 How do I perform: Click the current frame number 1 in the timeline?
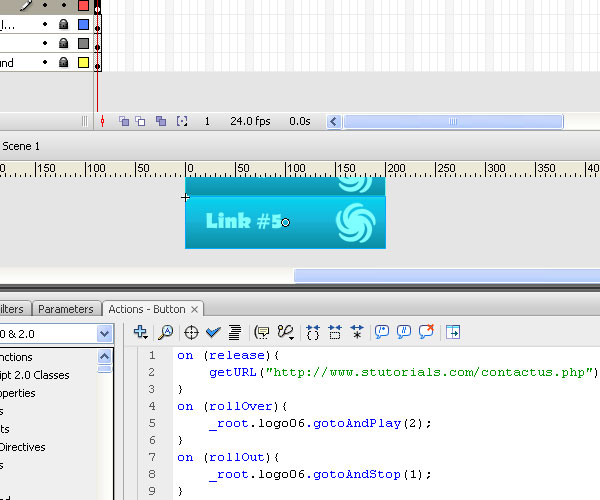[207, 121]
